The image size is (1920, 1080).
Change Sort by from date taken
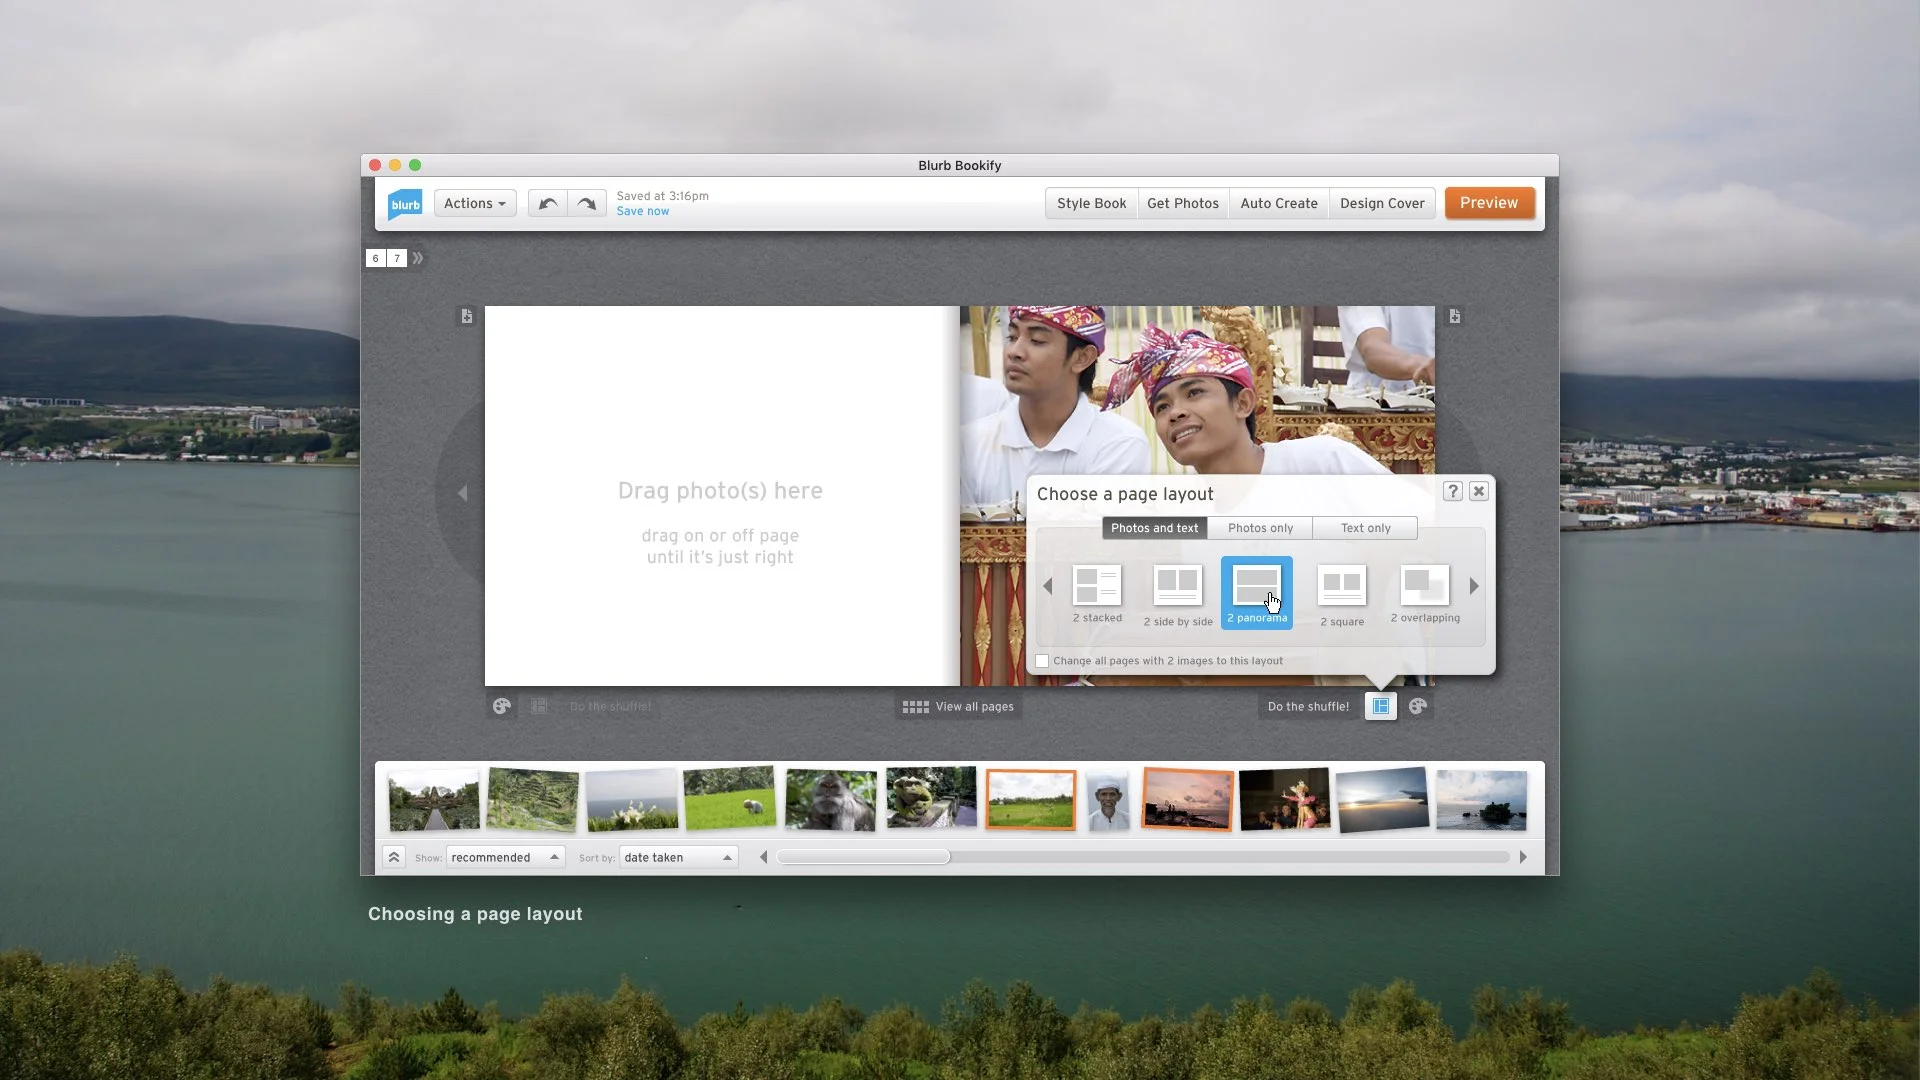click(678, 857)
